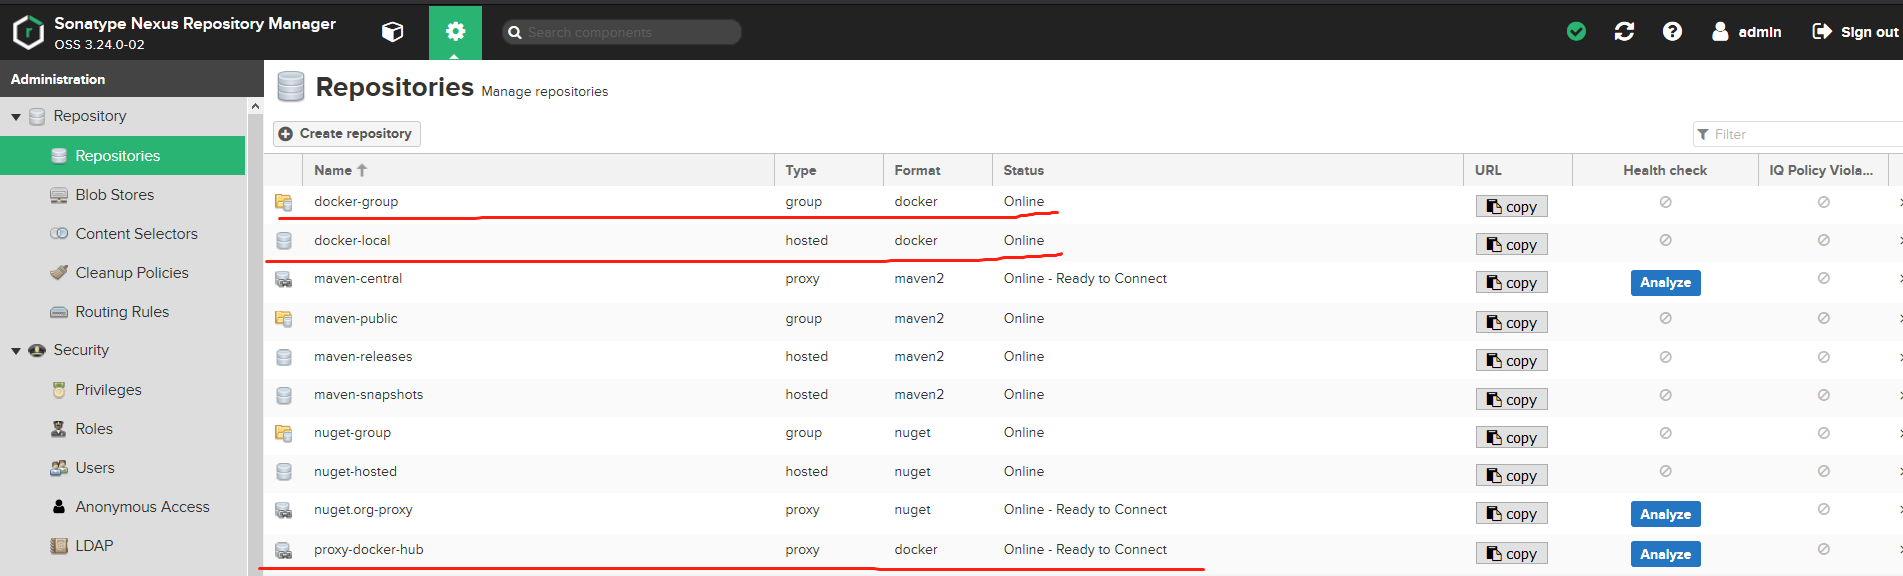Copy the URL of docker-local
This screenshot has height=576, width=1903.
click(1511, 245)
